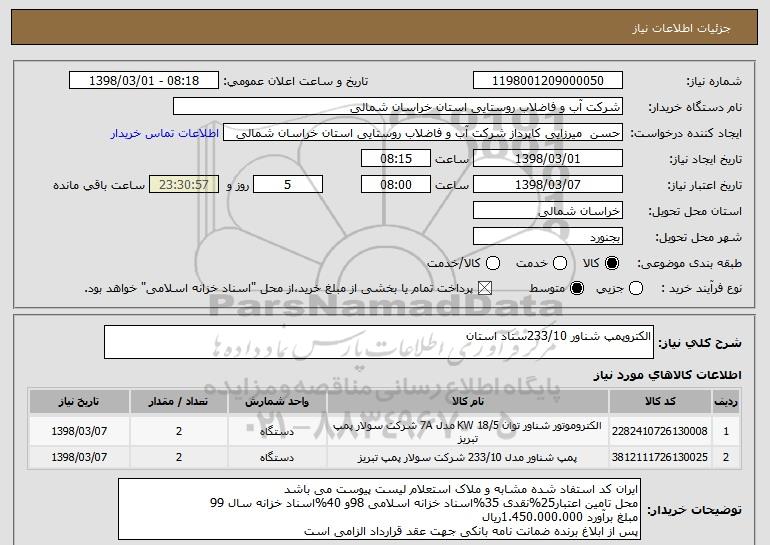The image size is (770, 545).
Task: Click the واحد شمارش column header
Action: 277,402
